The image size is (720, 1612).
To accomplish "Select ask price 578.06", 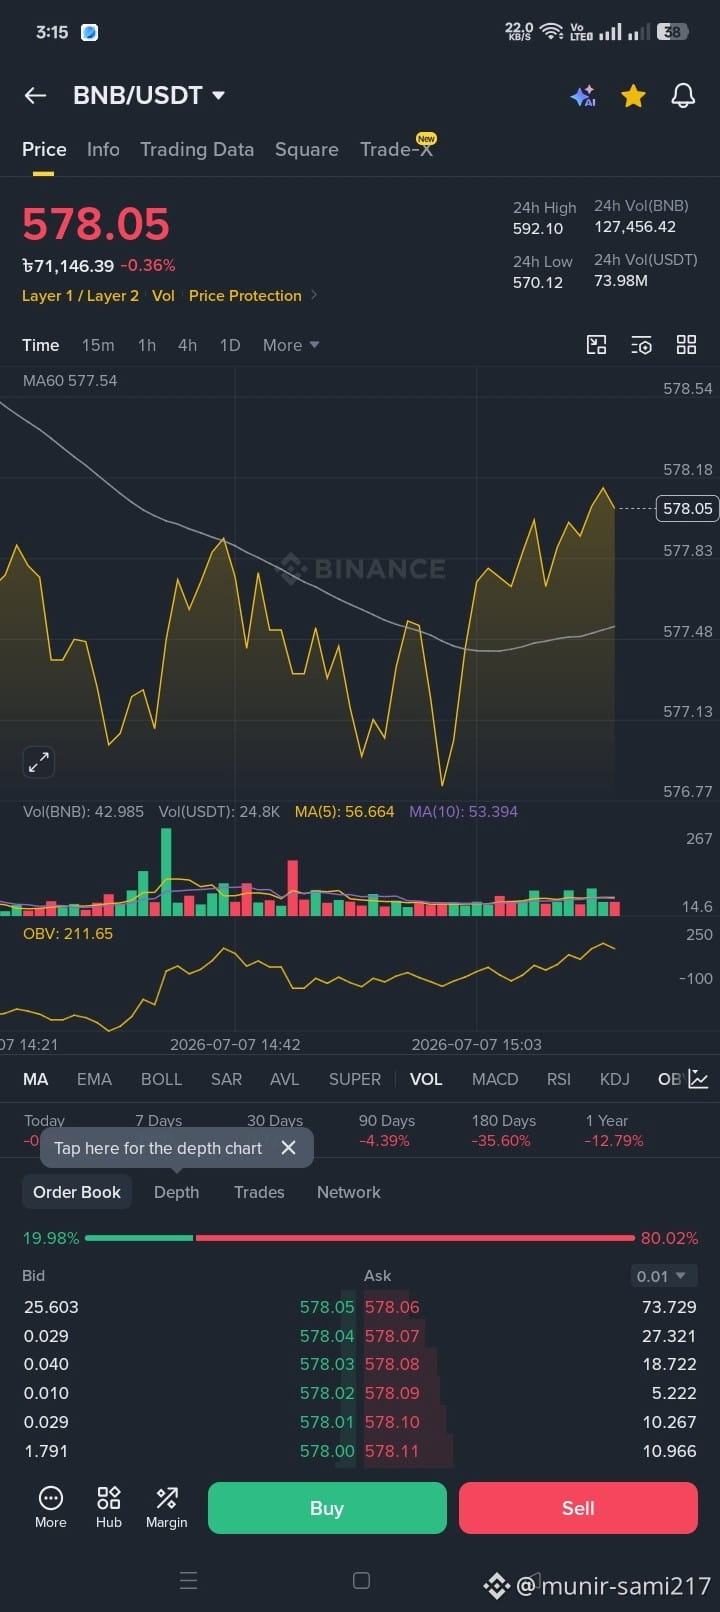I will tap(392, 1307).
